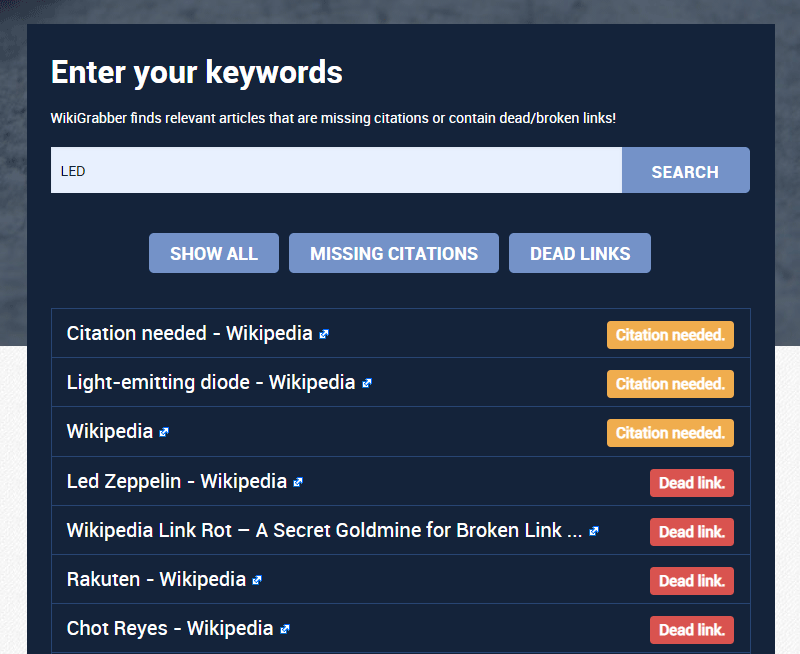Click external link icon beside Wikipedia Link Rot
The image size is (800, 654).
[x=594, y=531]
